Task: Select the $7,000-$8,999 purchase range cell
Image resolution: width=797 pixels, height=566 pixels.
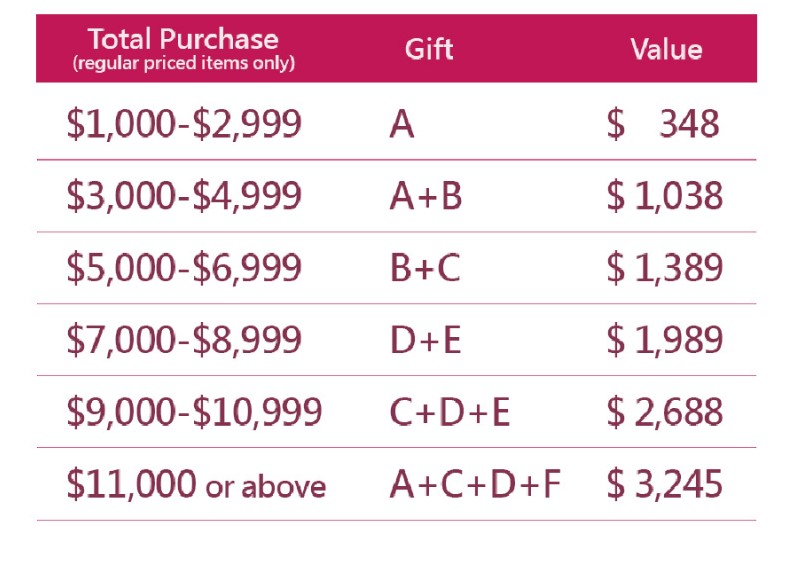Action: pyautogui.click(x=184, y=340)
